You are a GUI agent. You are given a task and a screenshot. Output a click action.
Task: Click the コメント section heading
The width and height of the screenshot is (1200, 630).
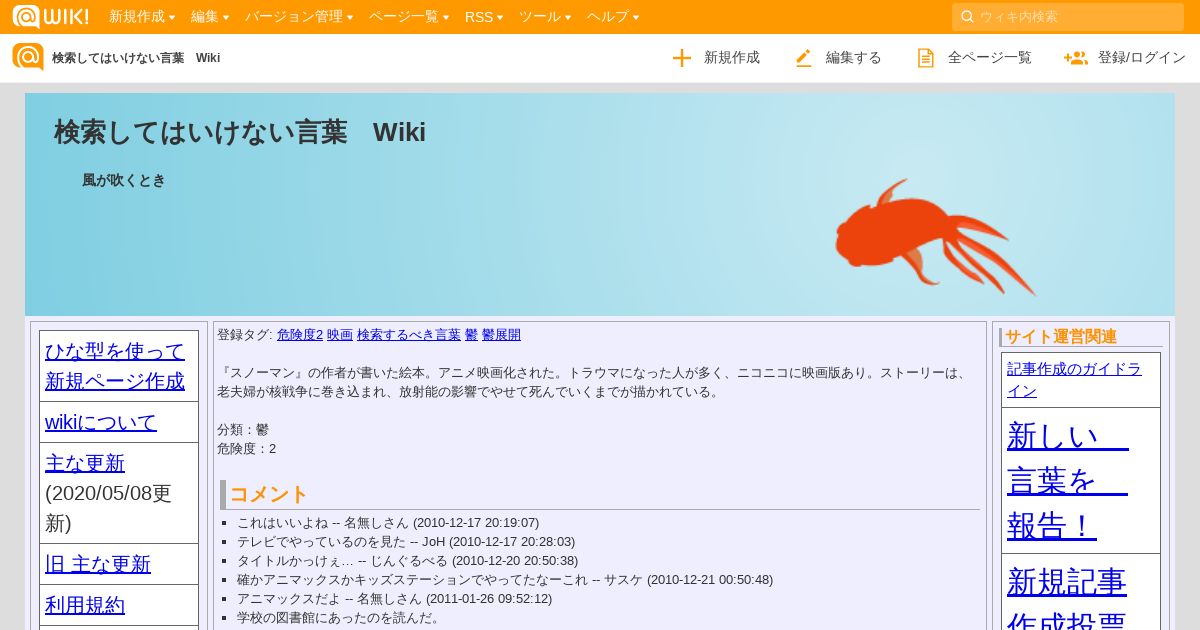coord(269,494)
